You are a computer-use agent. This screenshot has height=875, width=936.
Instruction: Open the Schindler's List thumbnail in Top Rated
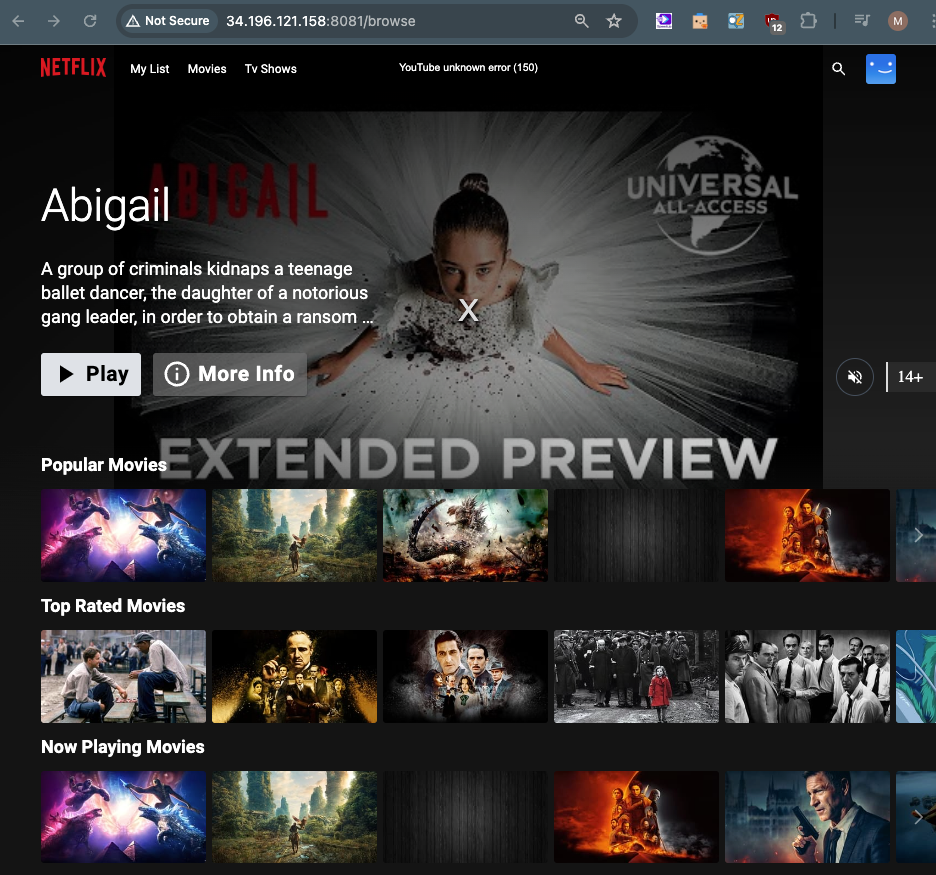(x=636, y=677)
